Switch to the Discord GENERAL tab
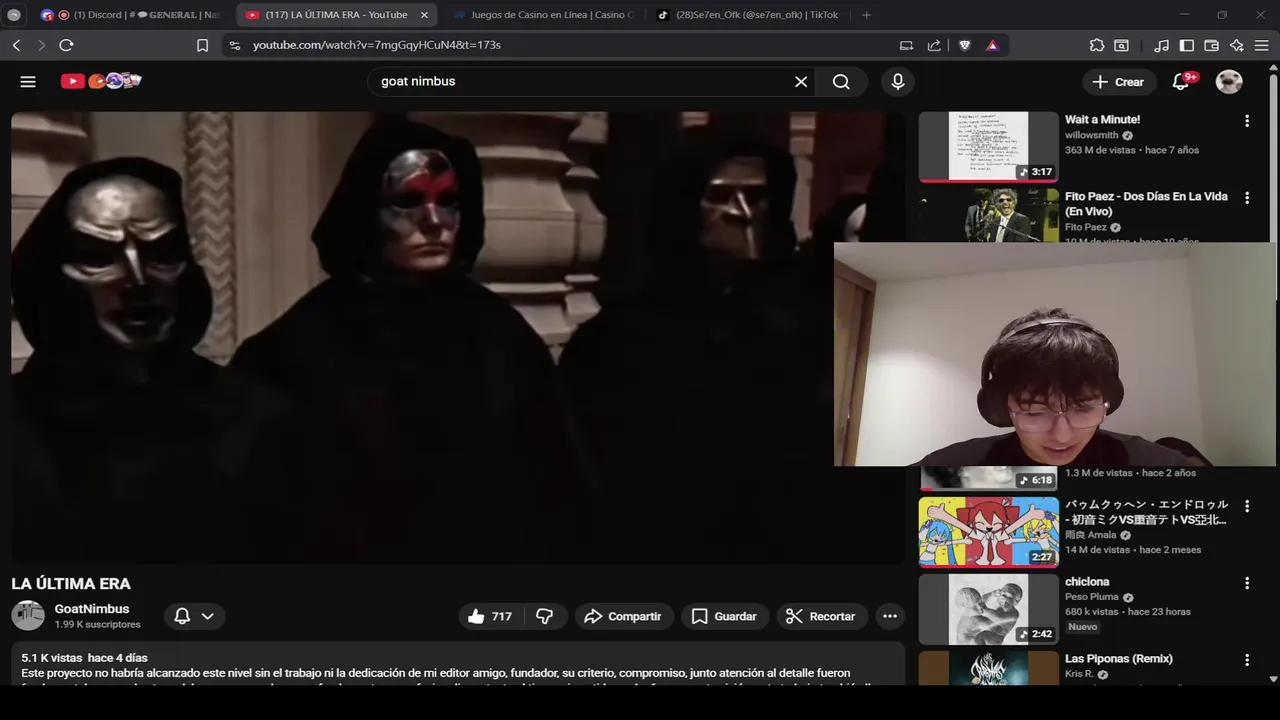This screenshot has width=1280, height=720. pos(131,15)
